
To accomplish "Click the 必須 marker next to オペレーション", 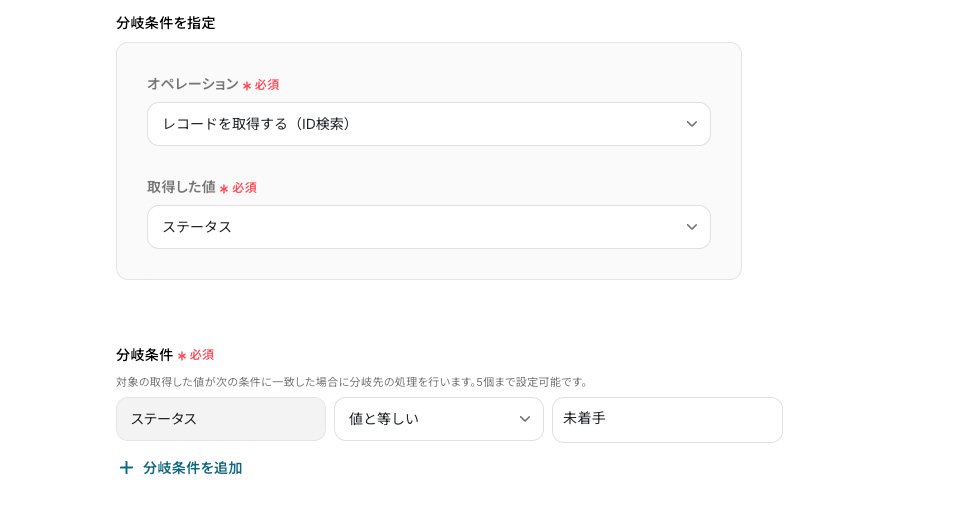I will click(267, 85).
